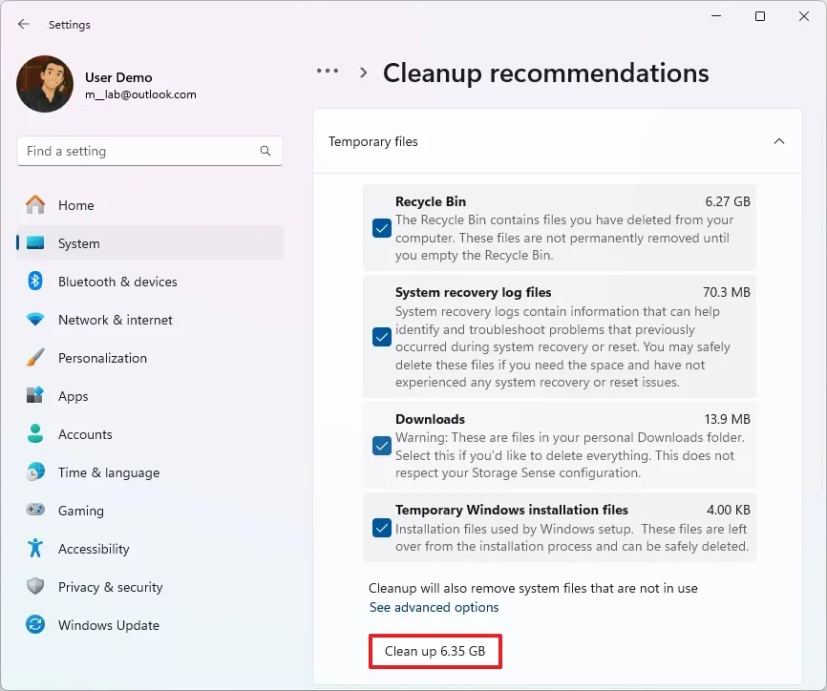Open the Windows Update label
The height and width of the screenshot is (691, 827).
tap(109, 625)
